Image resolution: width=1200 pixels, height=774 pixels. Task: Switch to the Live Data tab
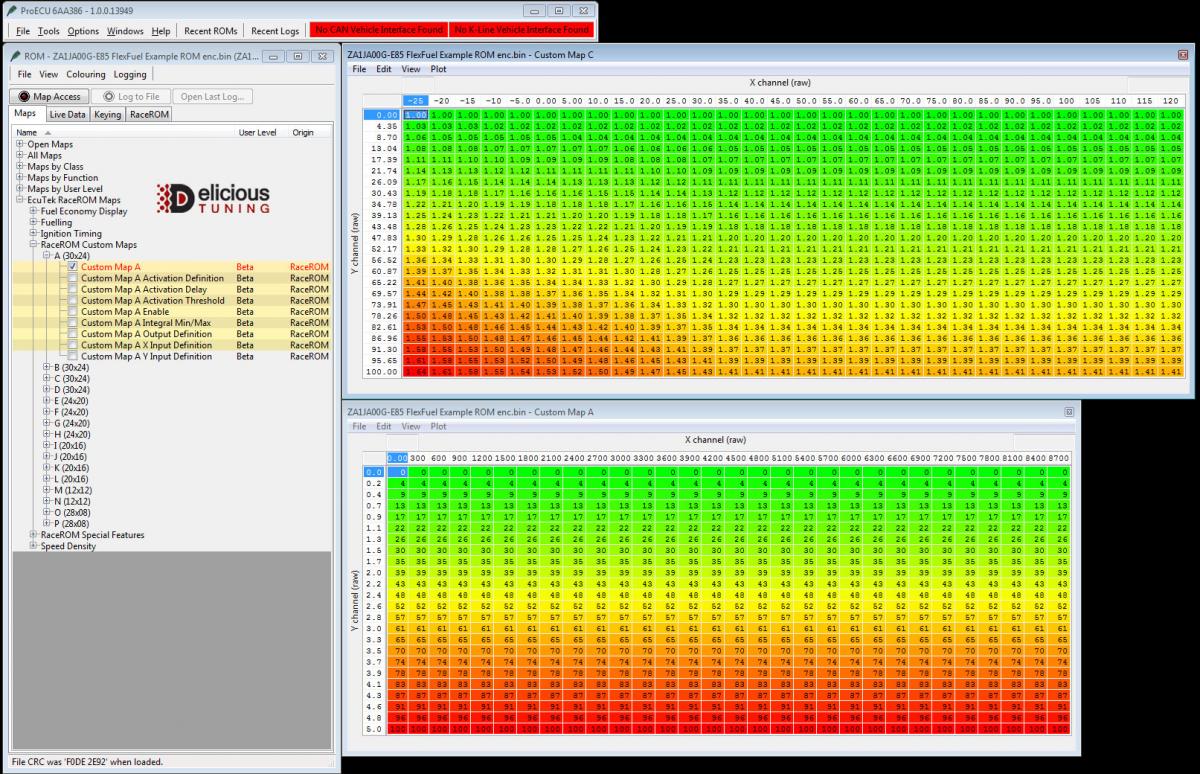(67, 115)
